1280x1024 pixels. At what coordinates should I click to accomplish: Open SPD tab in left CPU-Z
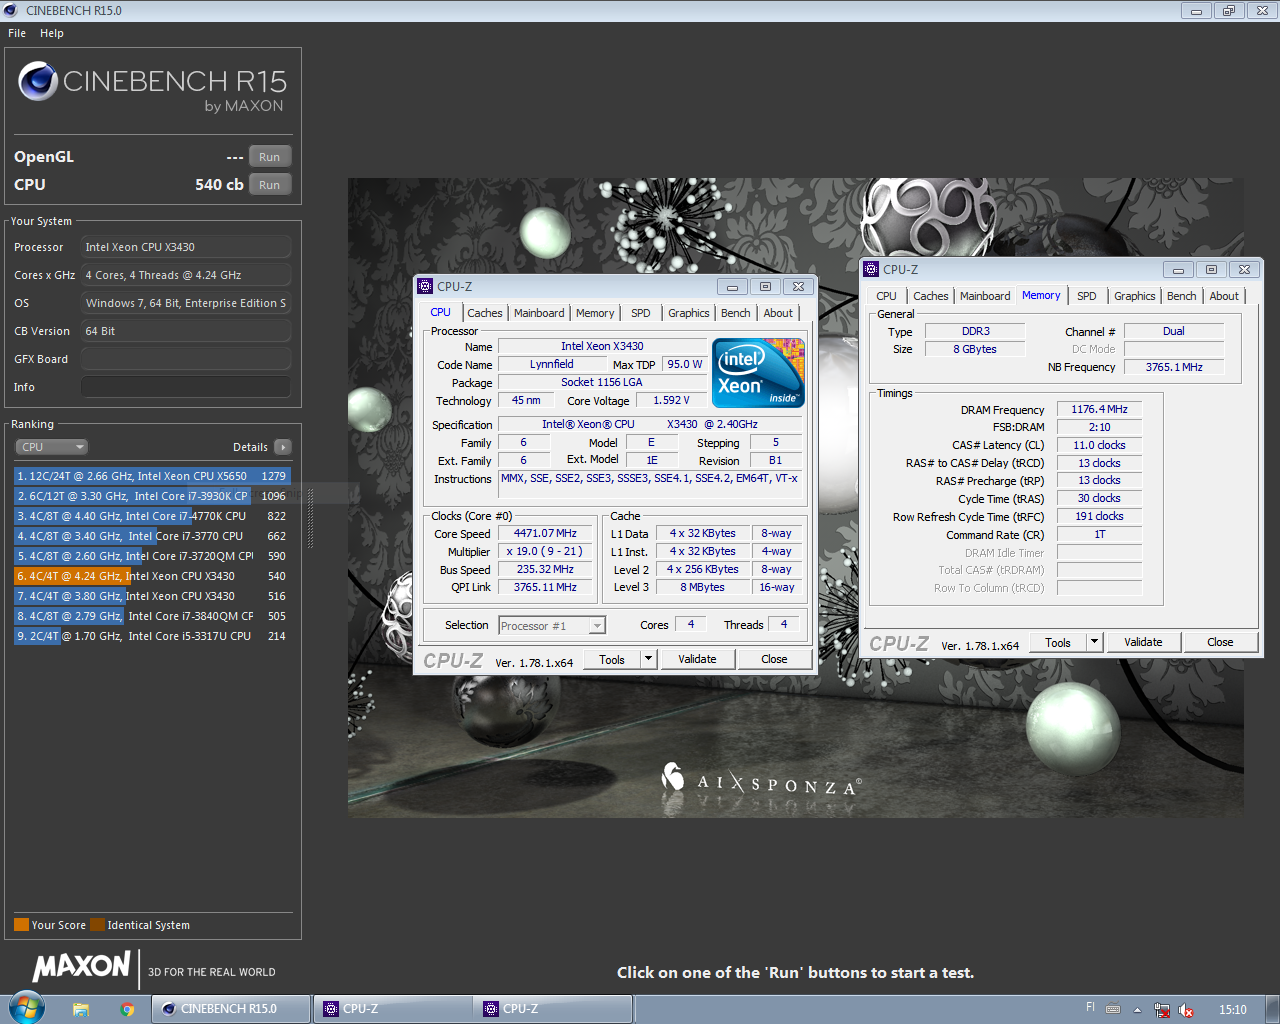641,313
